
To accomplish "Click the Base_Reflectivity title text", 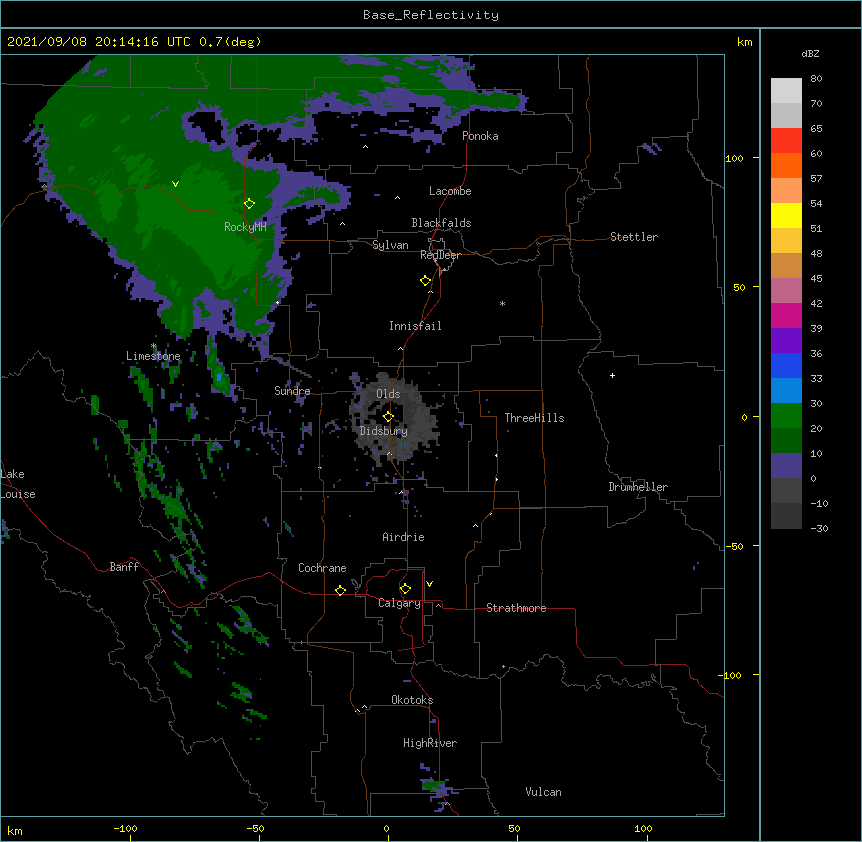I will pyautogui.click(x=431, y=15).
